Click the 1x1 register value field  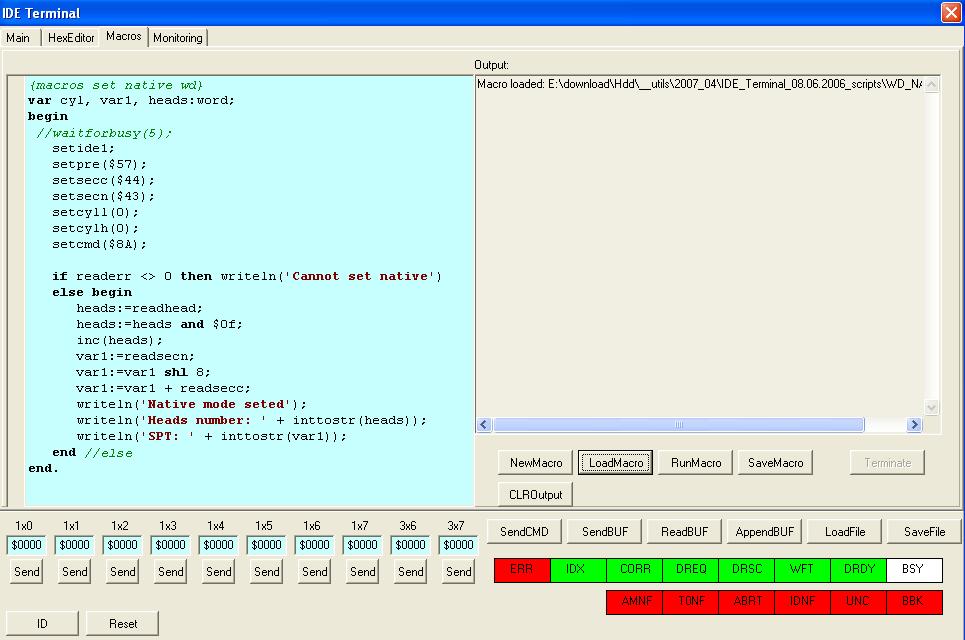click(x=74, y=545)
